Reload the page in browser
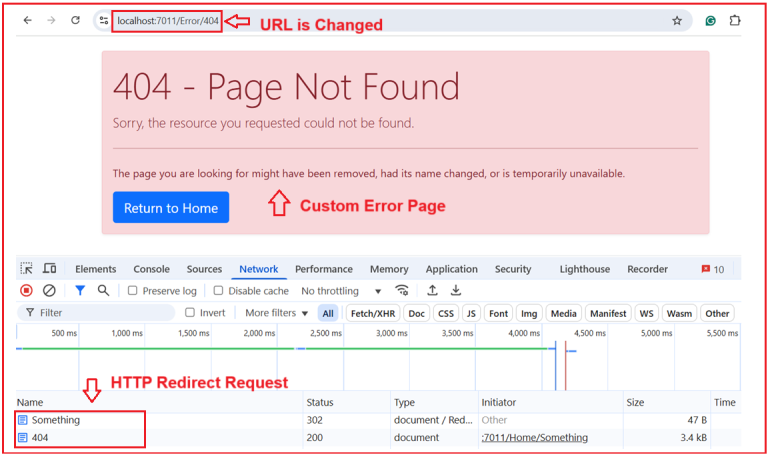 pos(75,20)
